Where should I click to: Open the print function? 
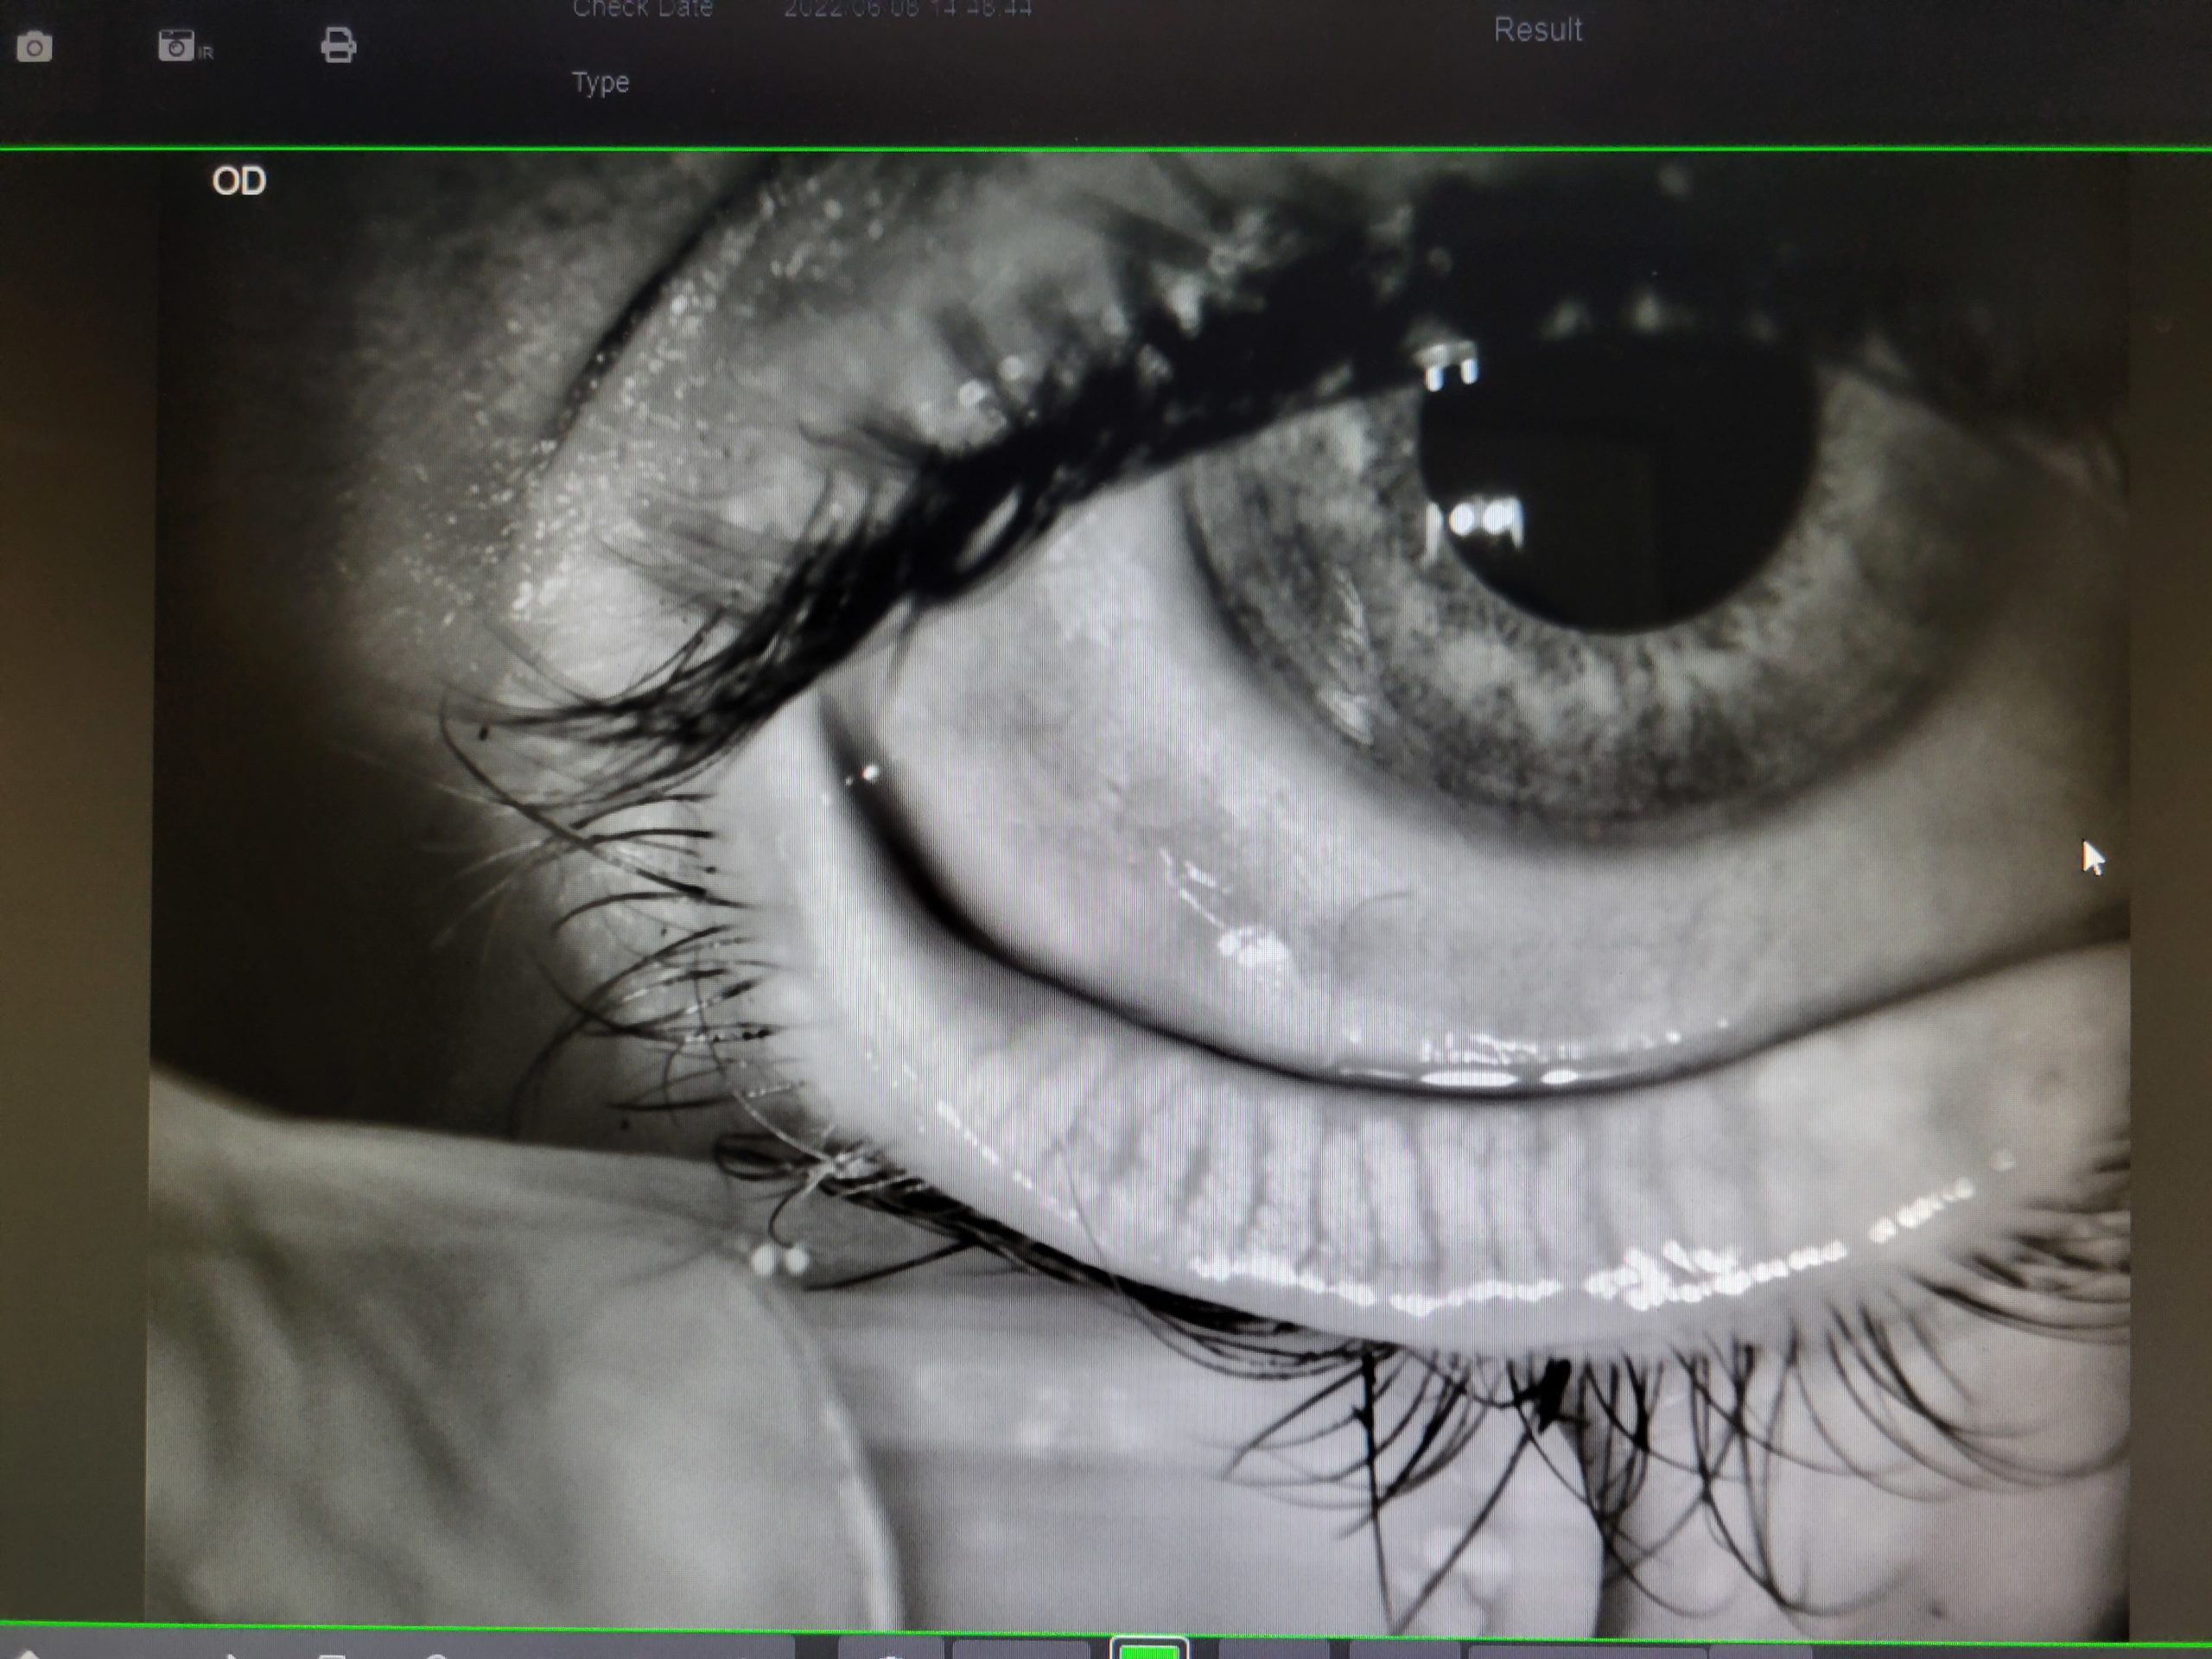coord(339,45)
